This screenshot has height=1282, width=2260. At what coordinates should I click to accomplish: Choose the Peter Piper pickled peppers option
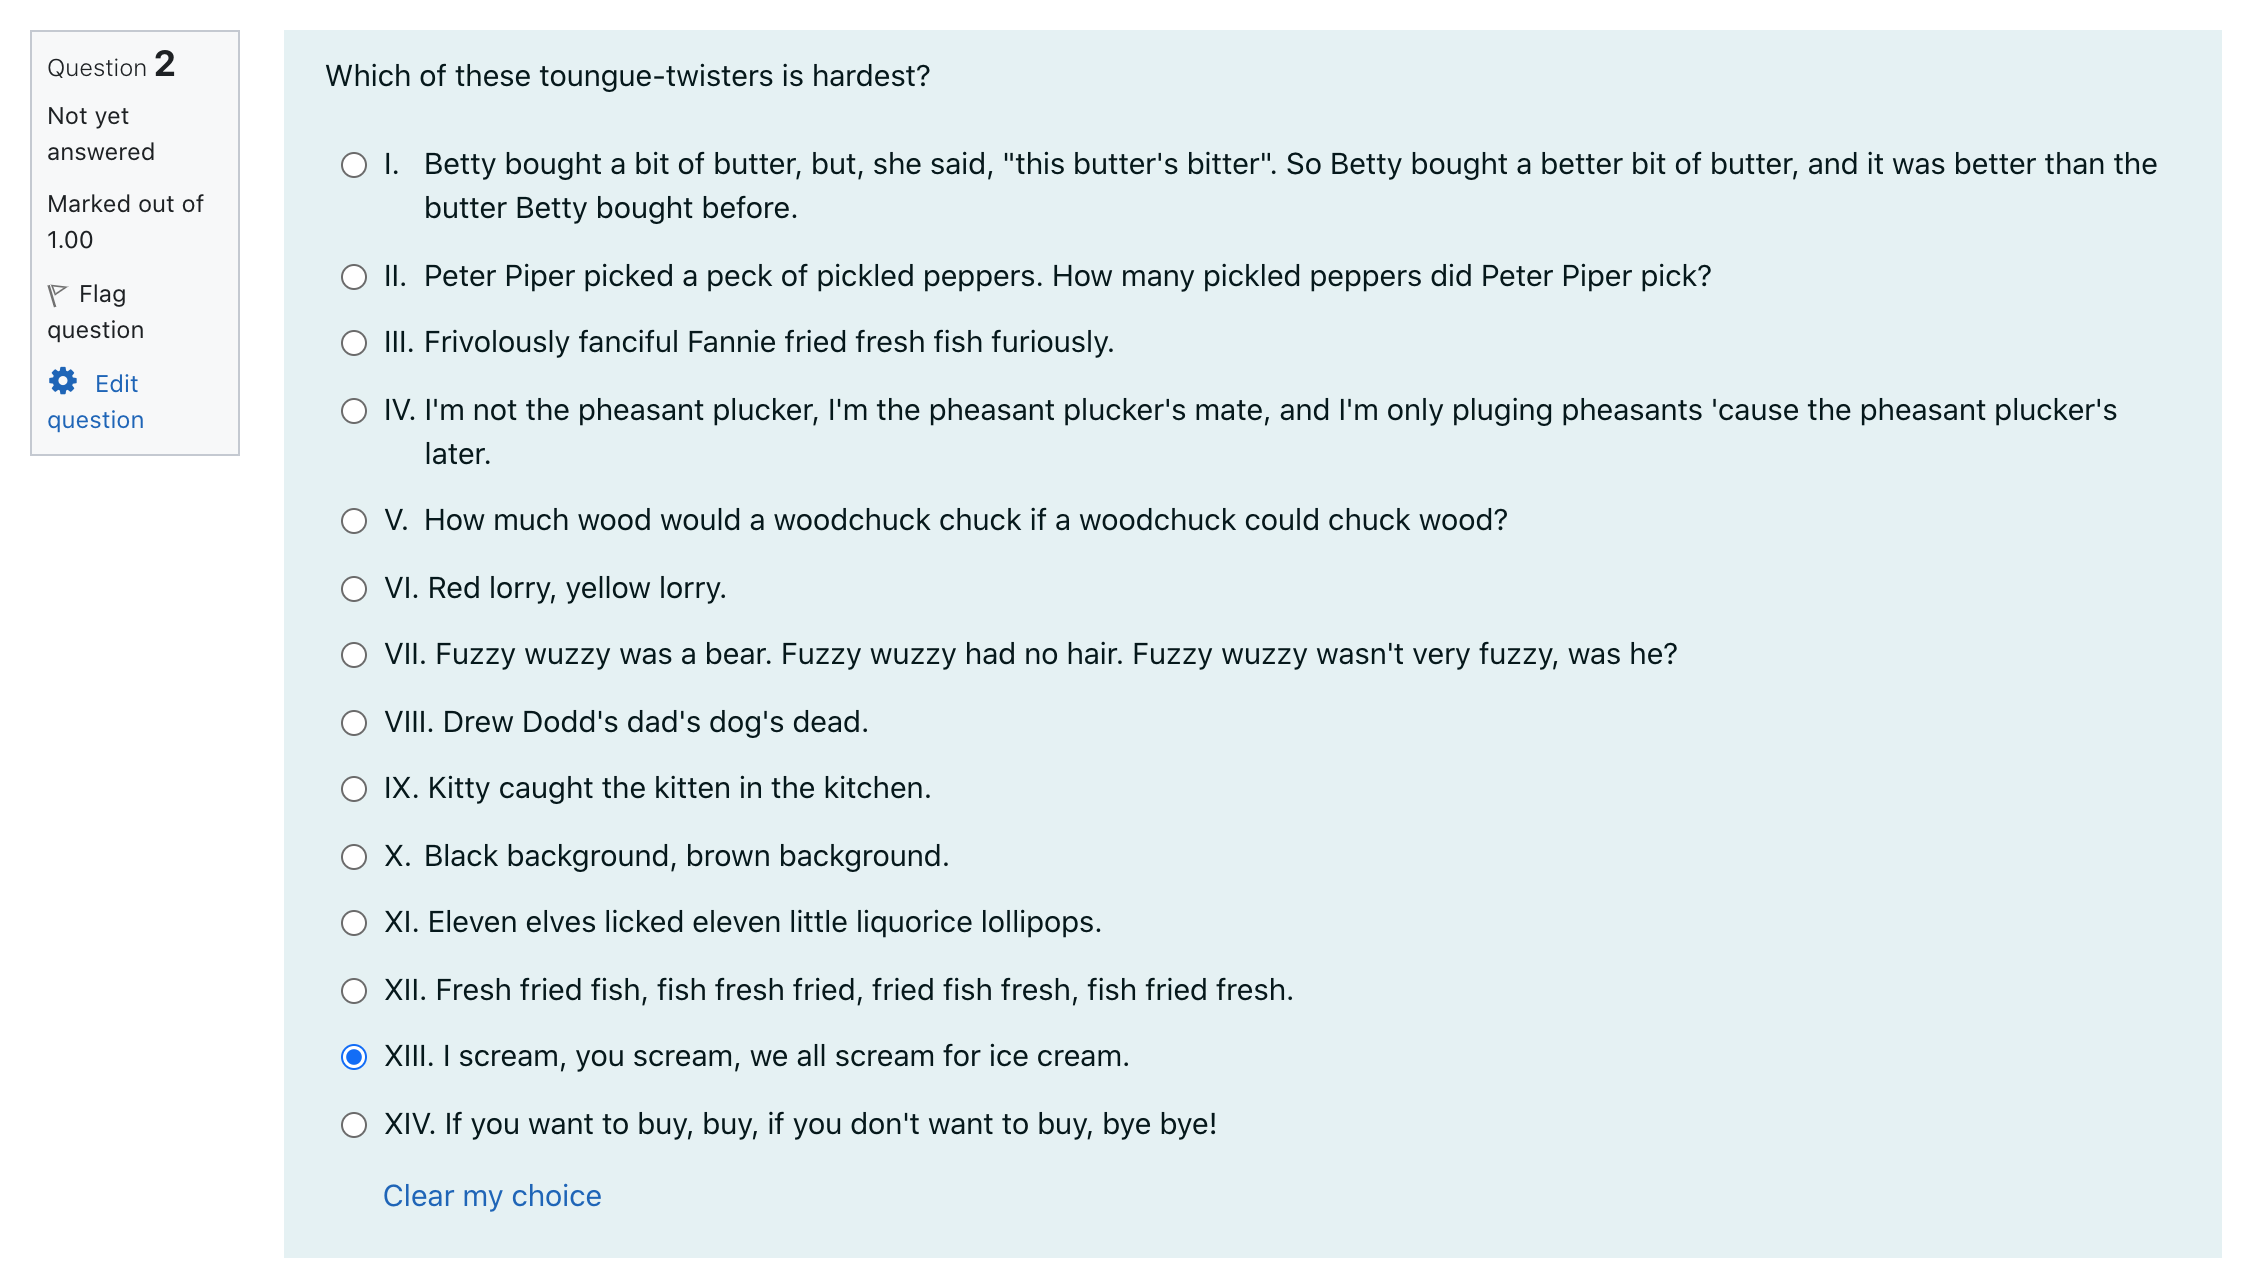click(x=354, y=277)
